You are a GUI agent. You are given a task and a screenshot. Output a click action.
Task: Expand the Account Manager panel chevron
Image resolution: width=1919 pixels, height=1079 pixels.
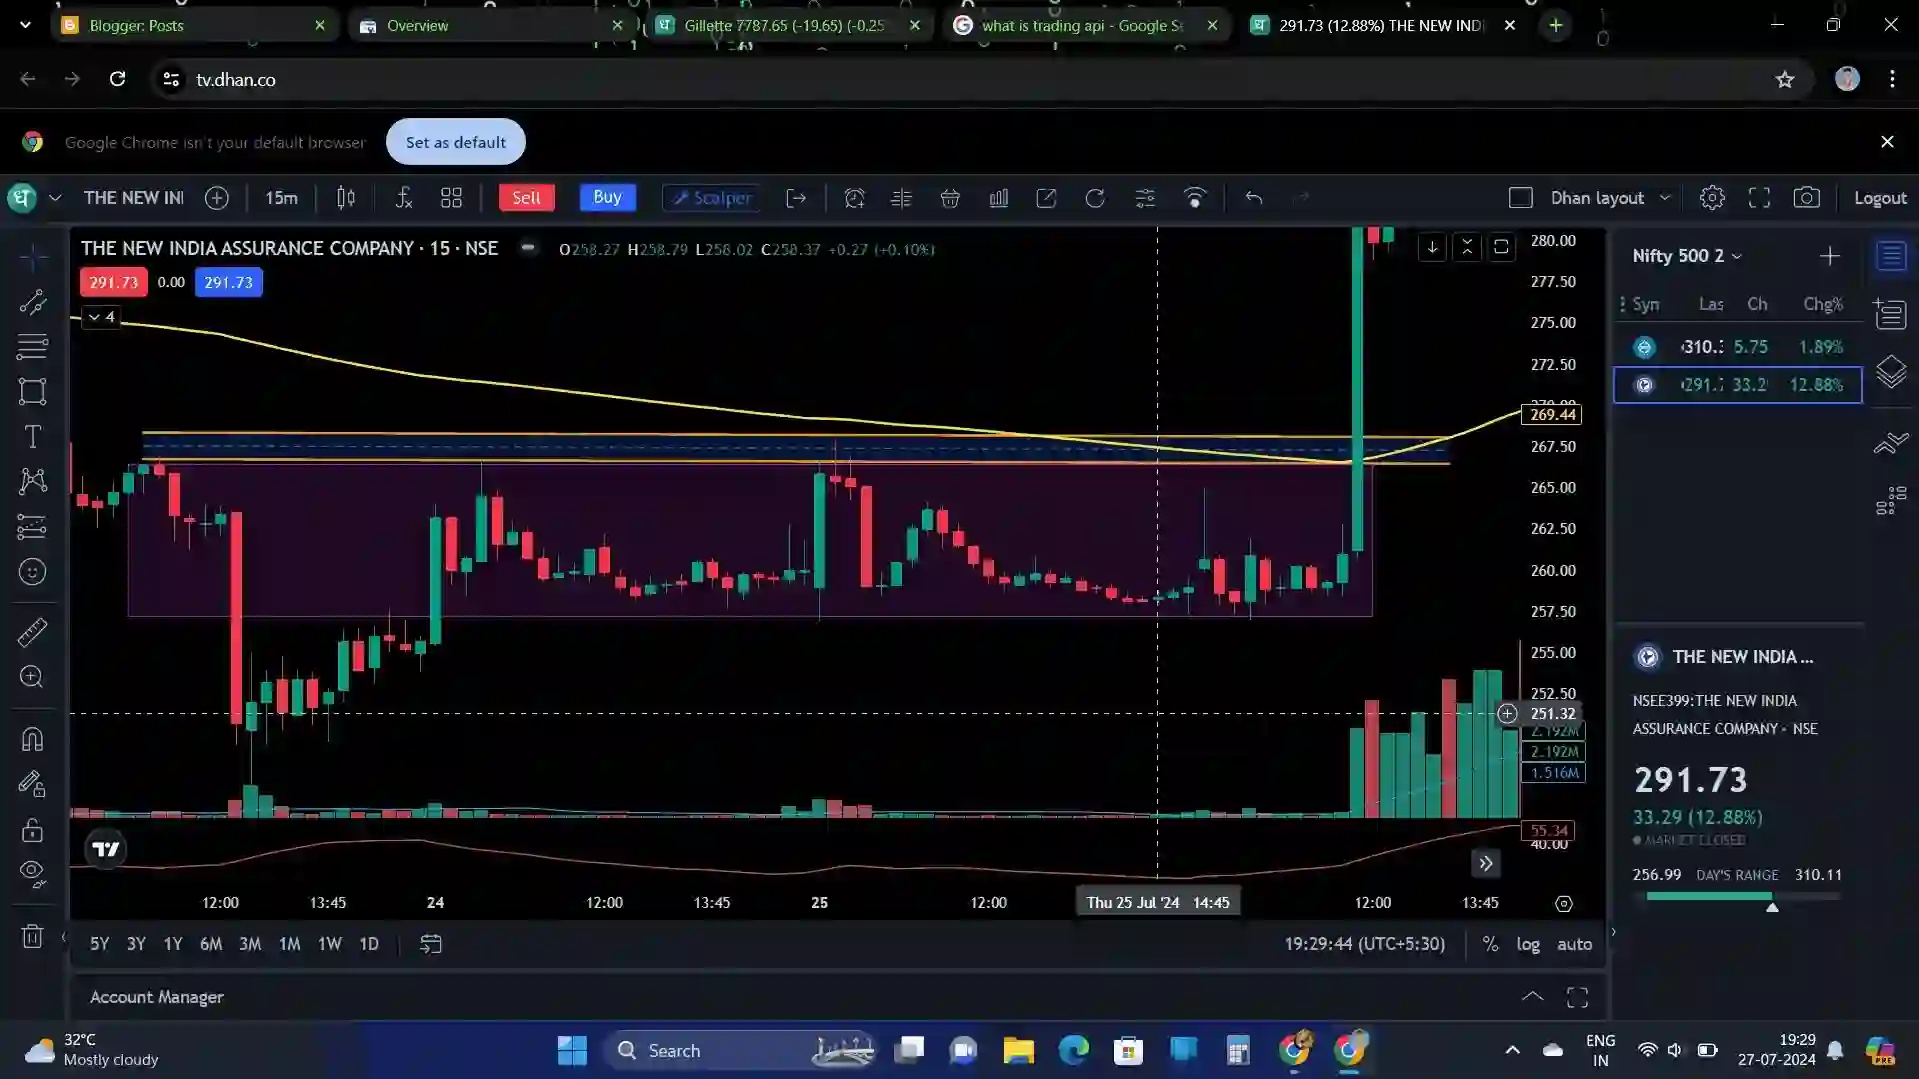(x=1532, y=997)
